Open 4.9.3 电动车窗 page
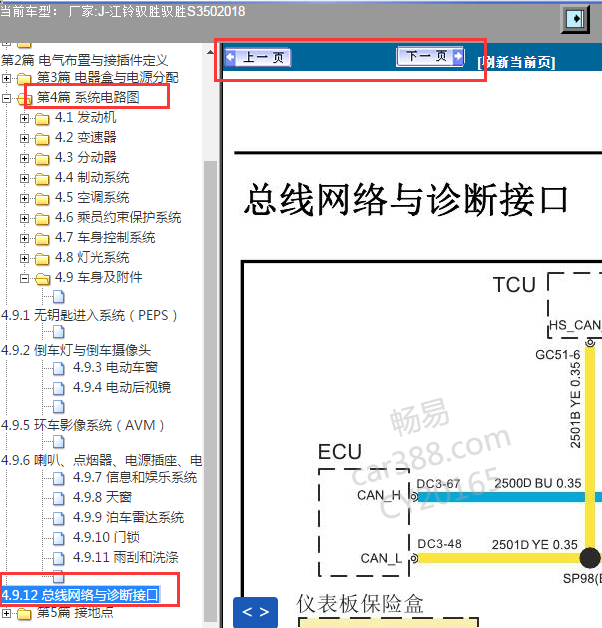The width and height of the screenshot is (602, 628). pyautogui.click(x=115, y=367)
